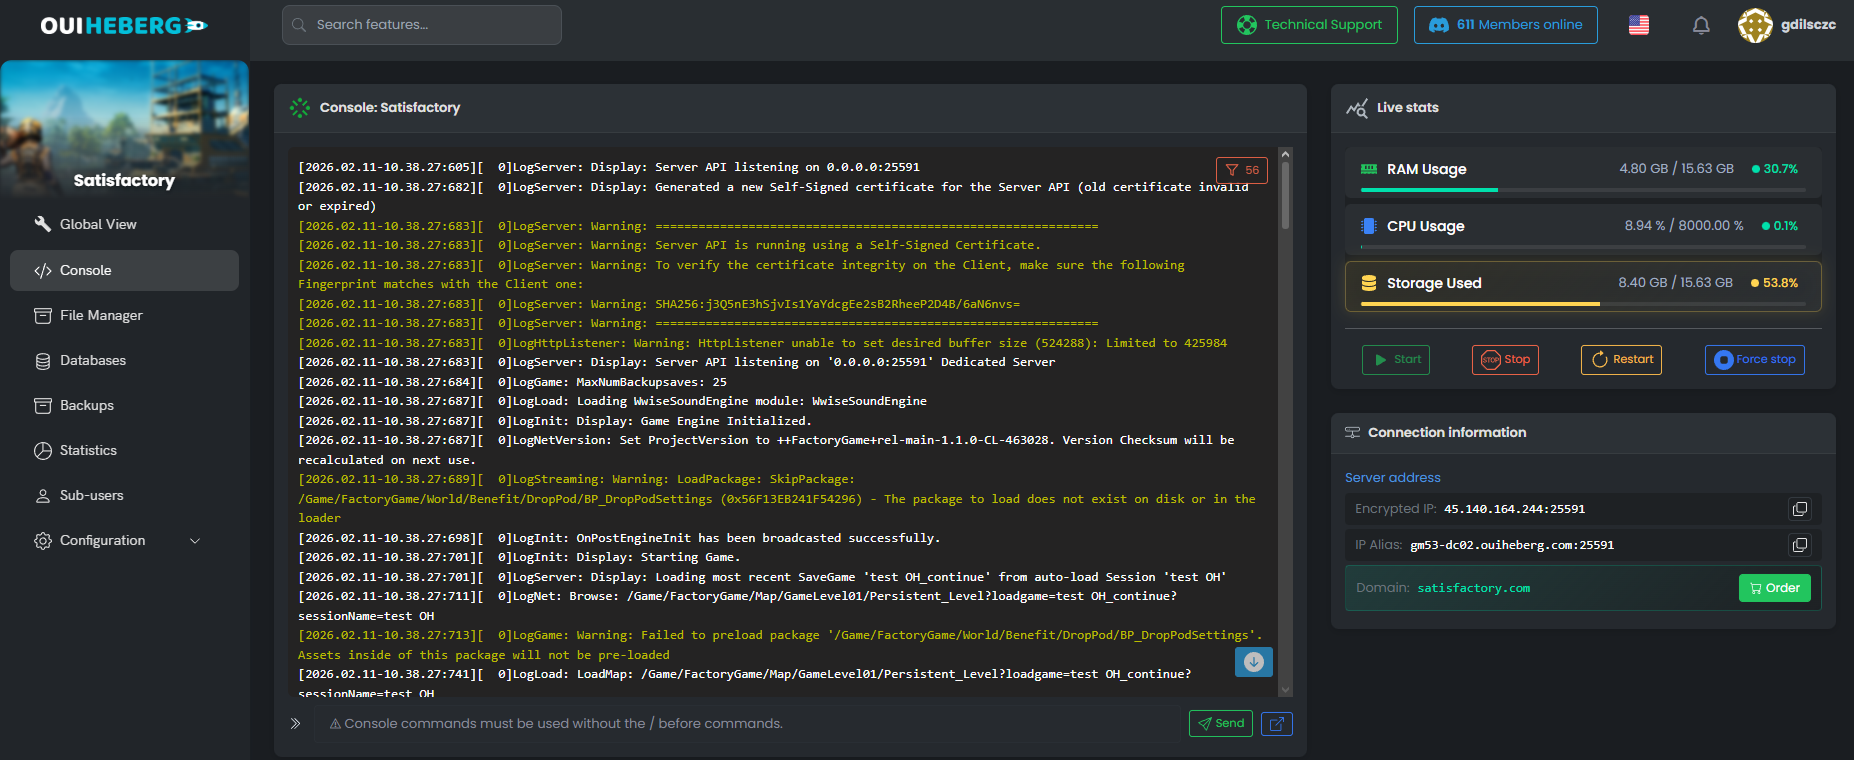The height and width of the screenshot is (760, 1854).
Task: Open the gdilsczc account dropdown
Action: tap(1807, 25)
